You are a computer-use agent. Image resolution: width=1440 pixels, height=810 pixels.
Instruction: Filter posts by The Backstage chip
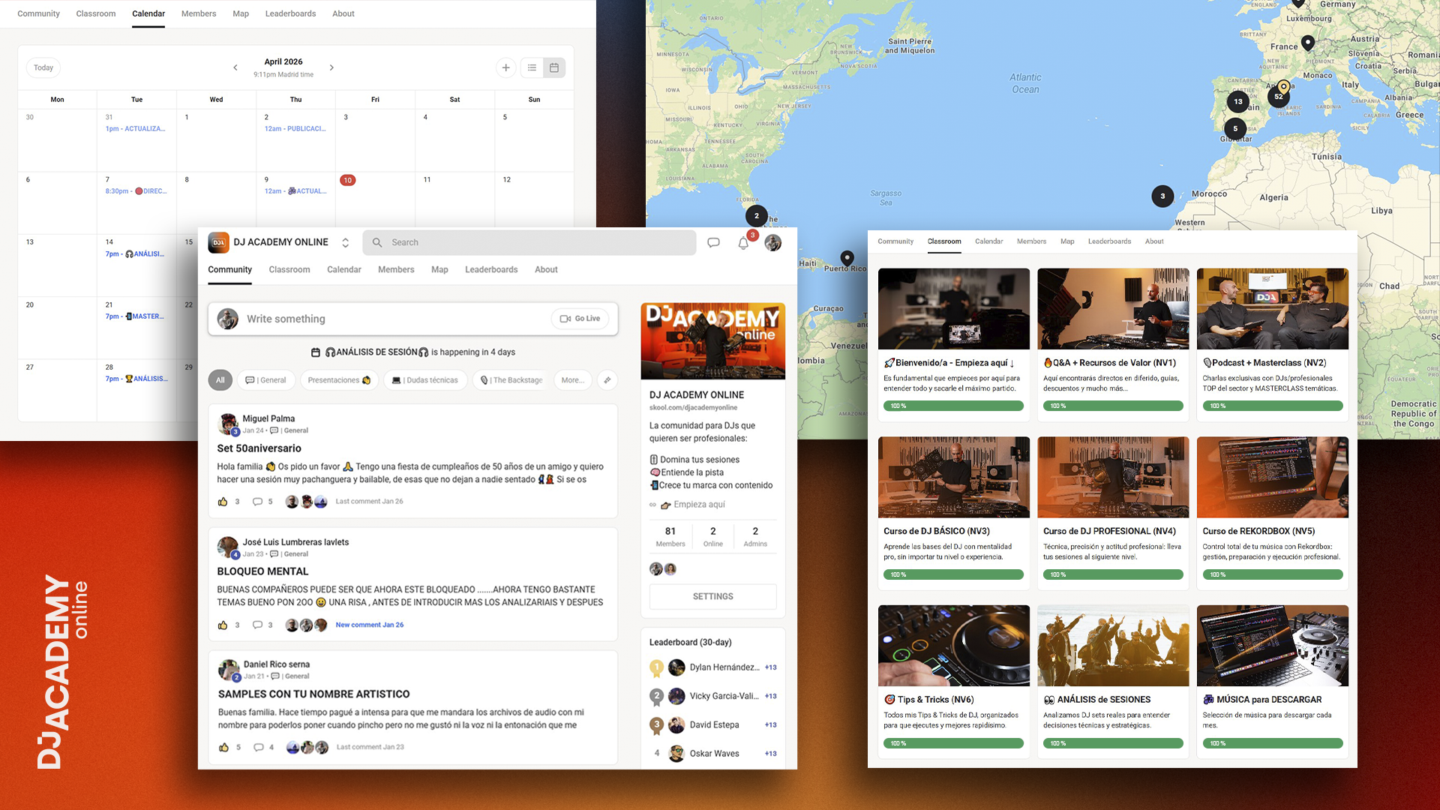point(510,380)
